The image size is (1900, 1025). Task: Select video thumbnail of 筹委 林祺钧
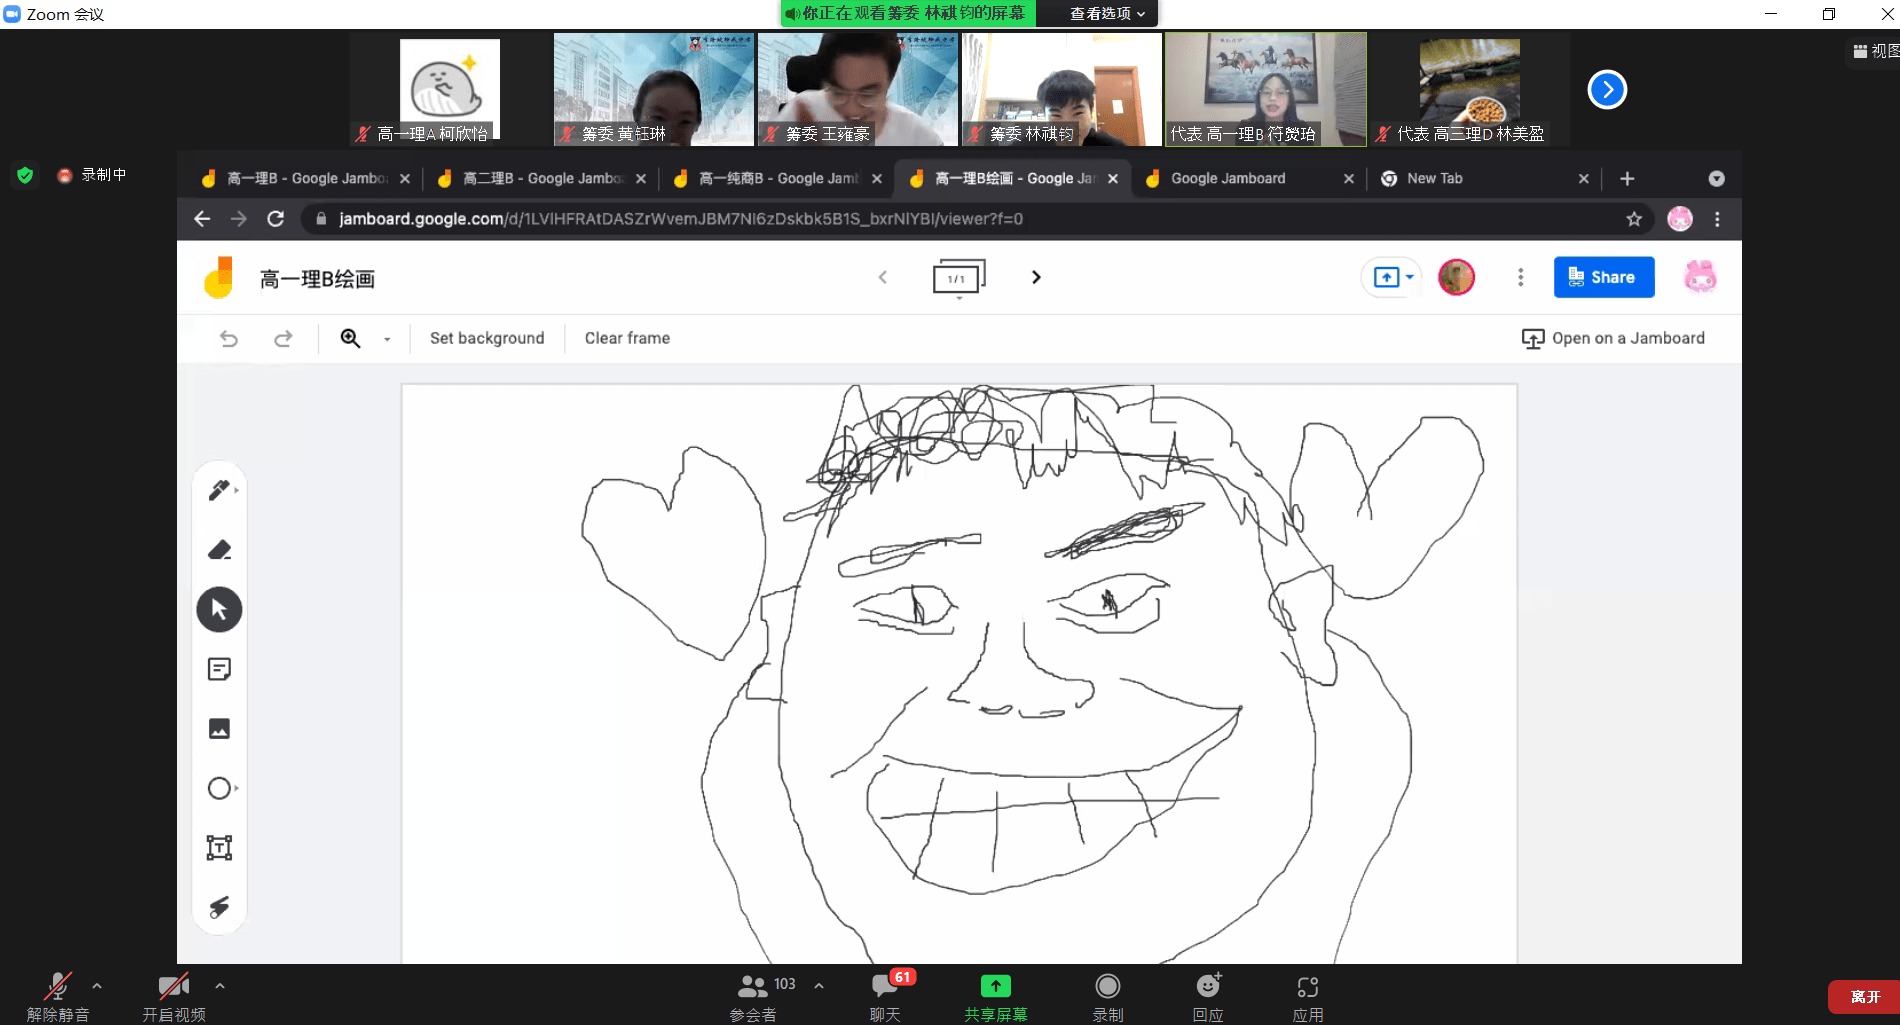pos(1062,89)
